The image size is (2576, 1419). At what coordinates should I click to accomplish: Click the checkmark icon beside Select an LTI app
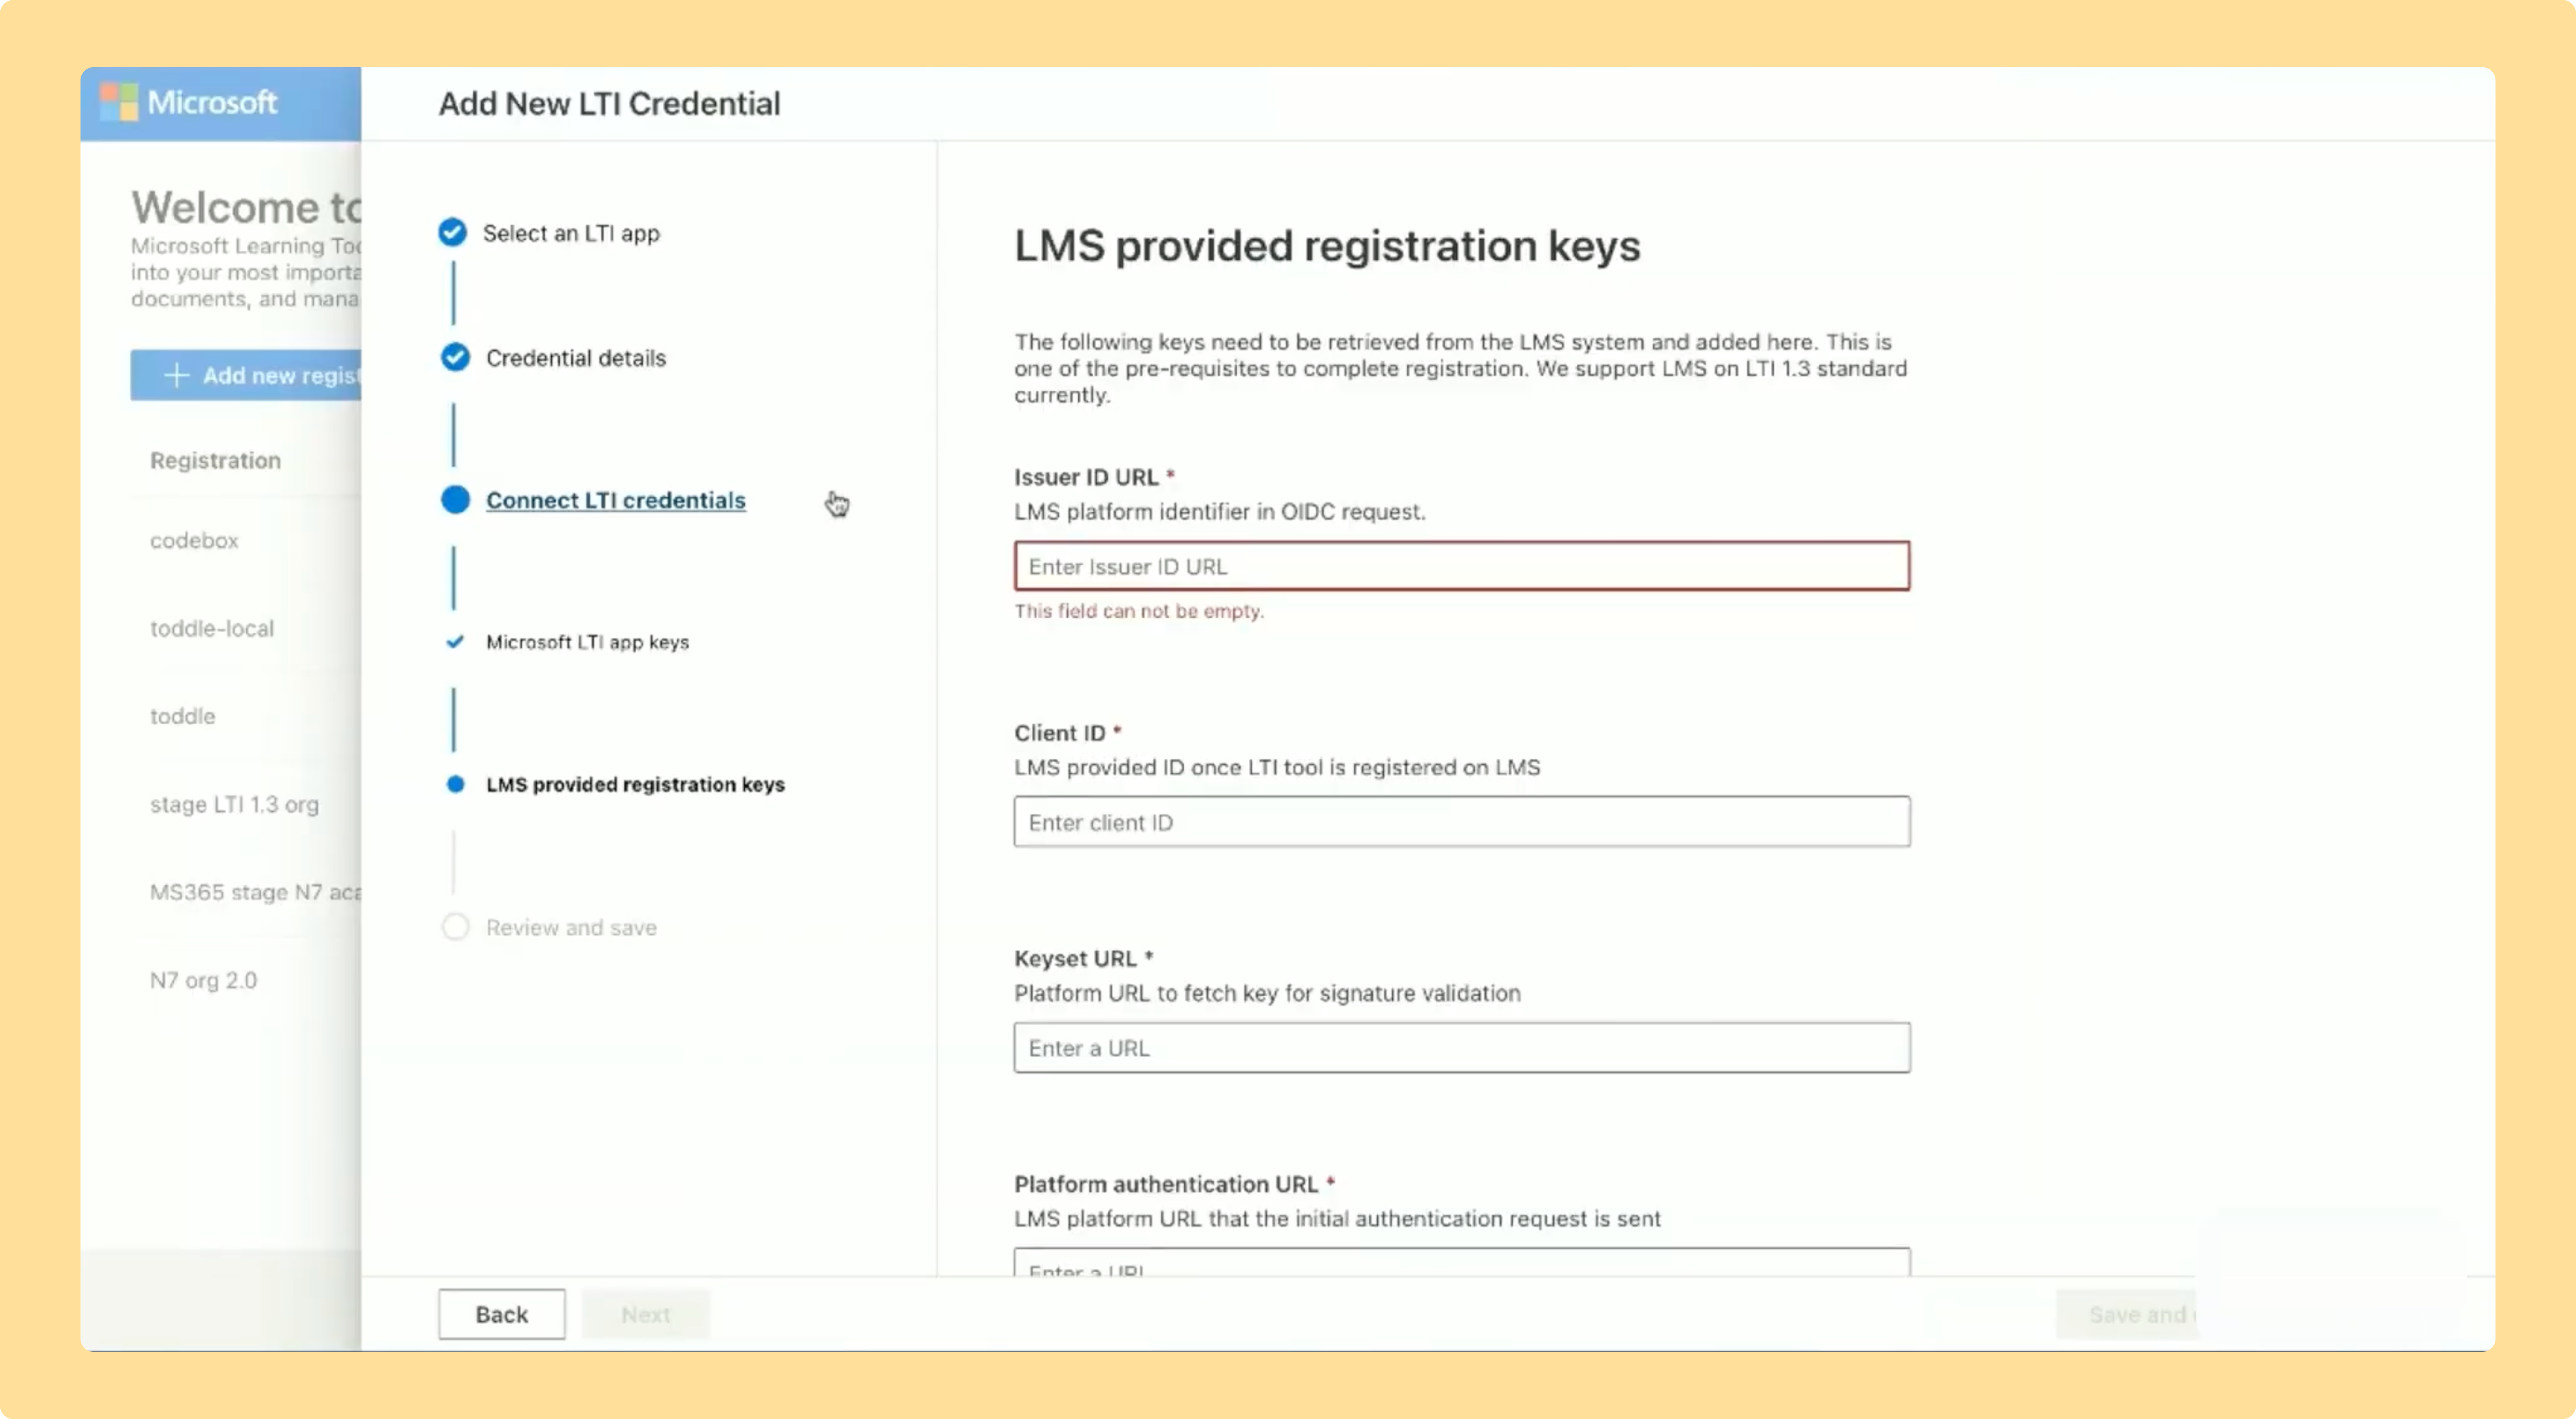click(x=452, y=232)
